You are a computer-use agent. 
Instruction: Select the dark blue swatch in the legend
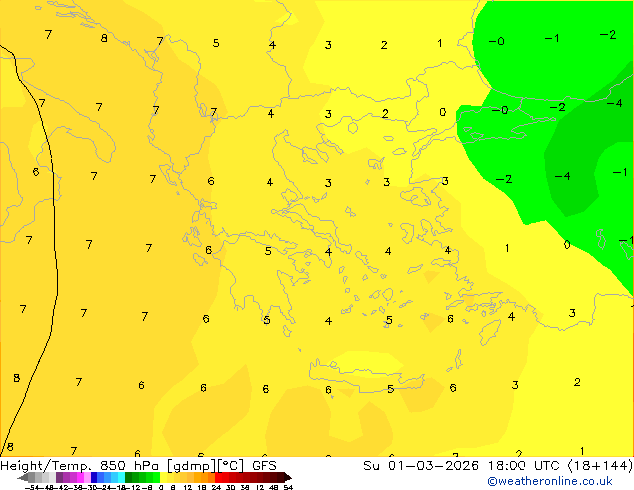pyautogui.click(x=94, y=477)
